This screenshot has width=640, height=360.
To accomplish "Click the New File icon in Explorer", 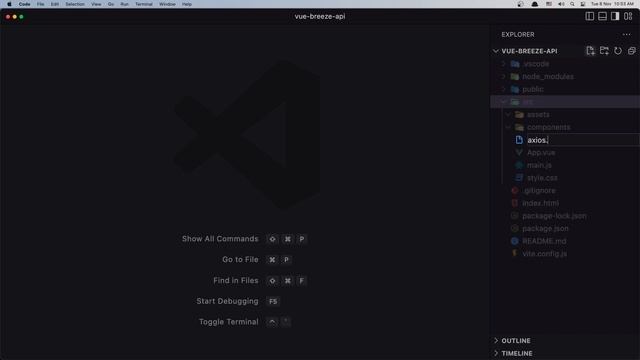I will pos(590,51).
